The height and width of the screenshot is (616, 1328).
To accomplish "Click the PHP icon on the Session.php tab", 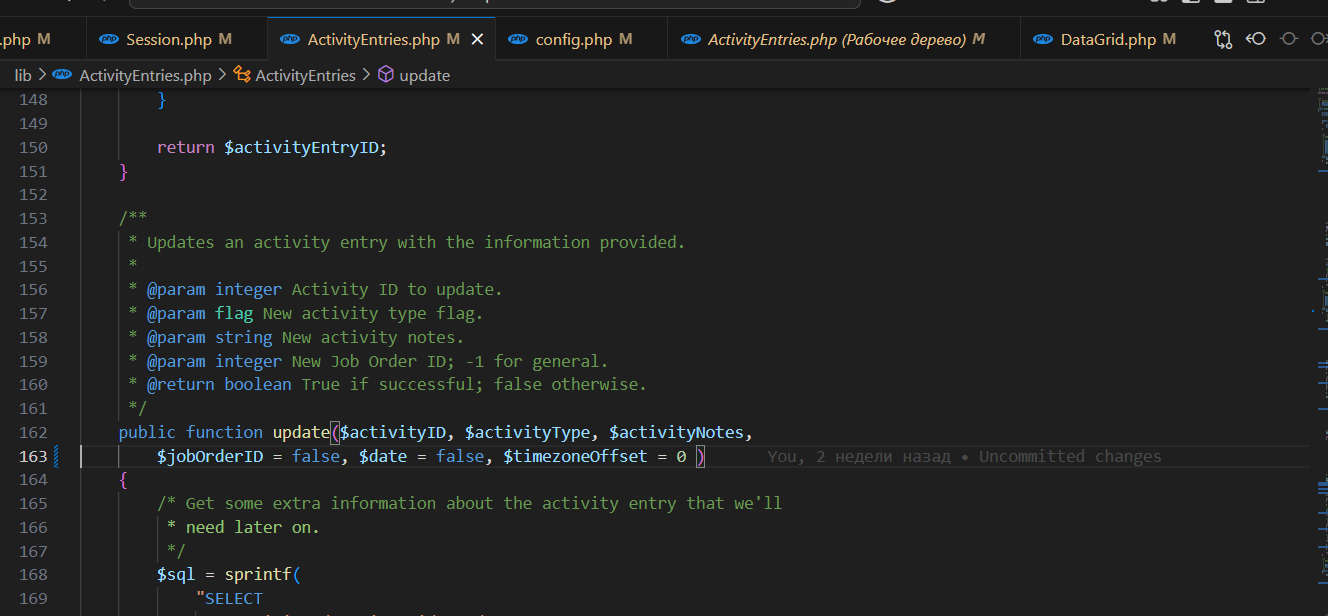I will 108,40.
